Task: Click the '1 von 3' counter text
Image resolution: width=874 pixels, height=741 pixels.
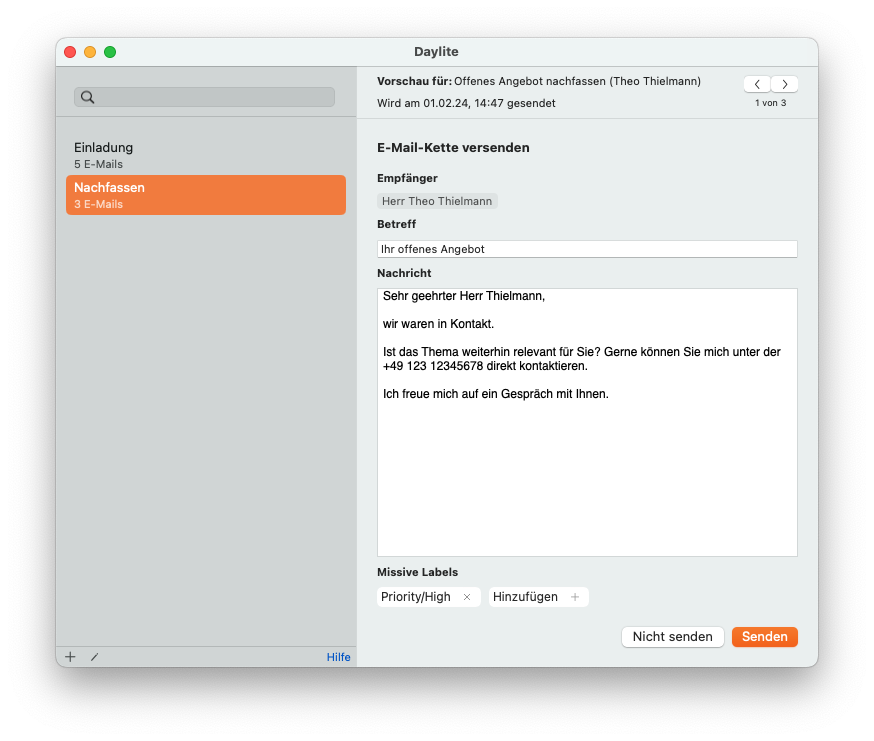Action: (x=770, y=103)
